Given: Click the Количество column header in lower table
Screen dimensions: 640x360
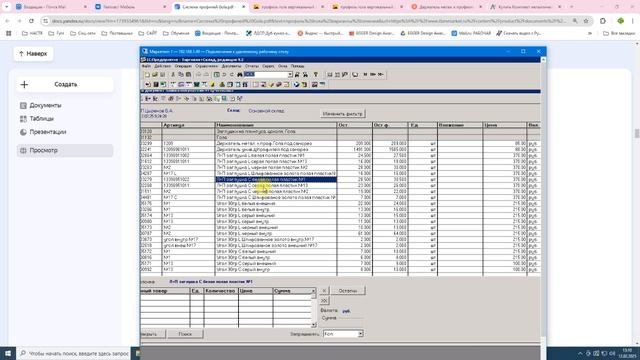Looking at the screenshot, I should [220, 291].
